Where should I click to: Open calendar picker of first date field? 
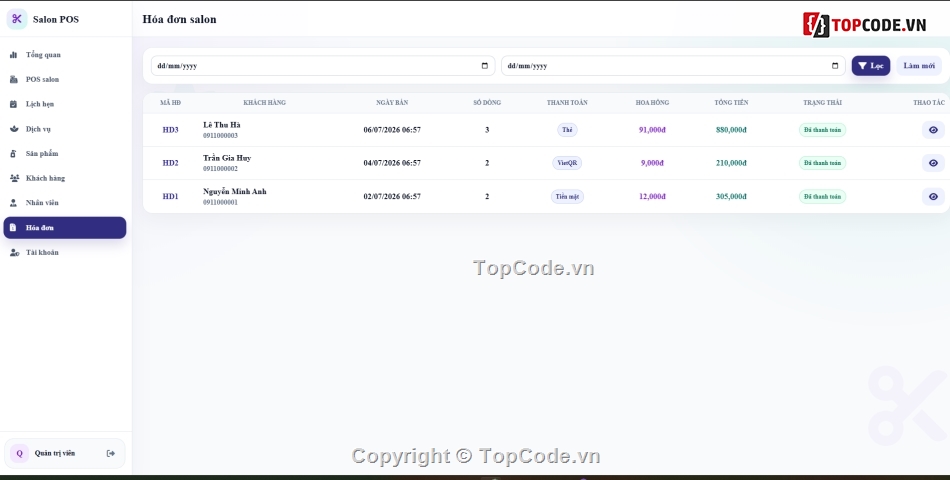(485, 65)
